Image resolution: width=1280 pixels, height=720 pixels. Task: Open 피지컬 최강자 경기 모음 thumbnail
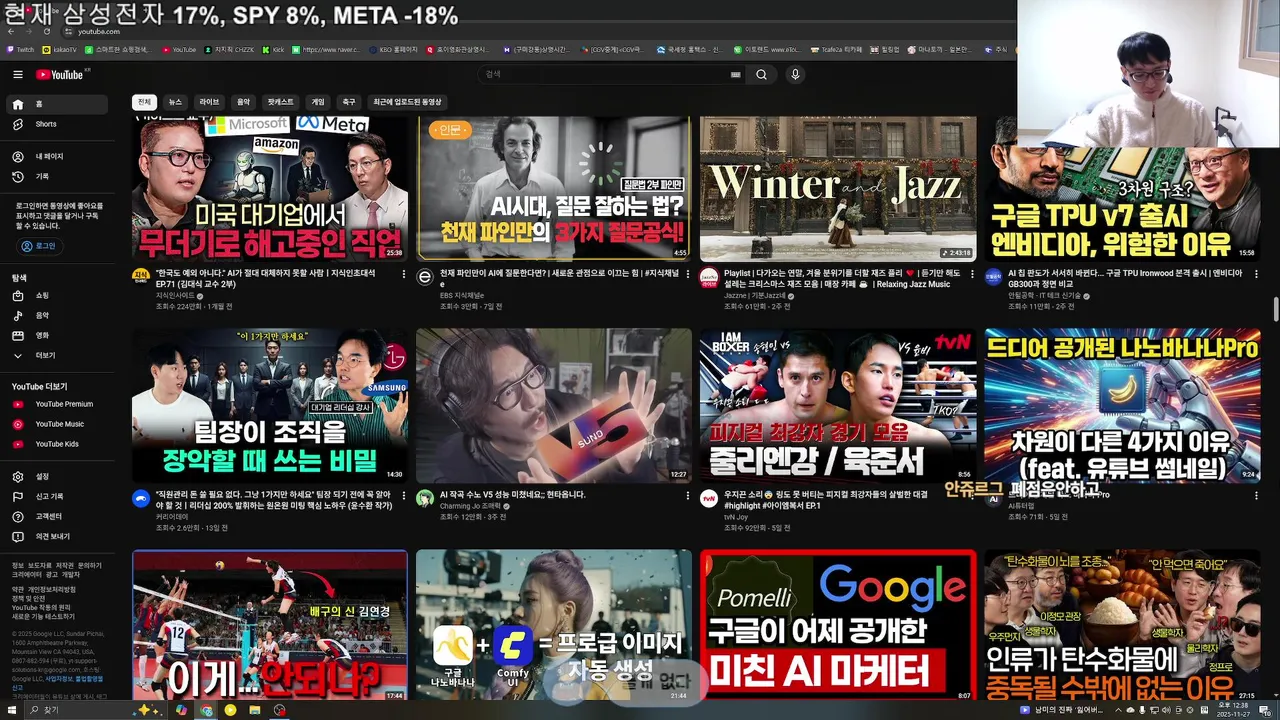[838, 406]
